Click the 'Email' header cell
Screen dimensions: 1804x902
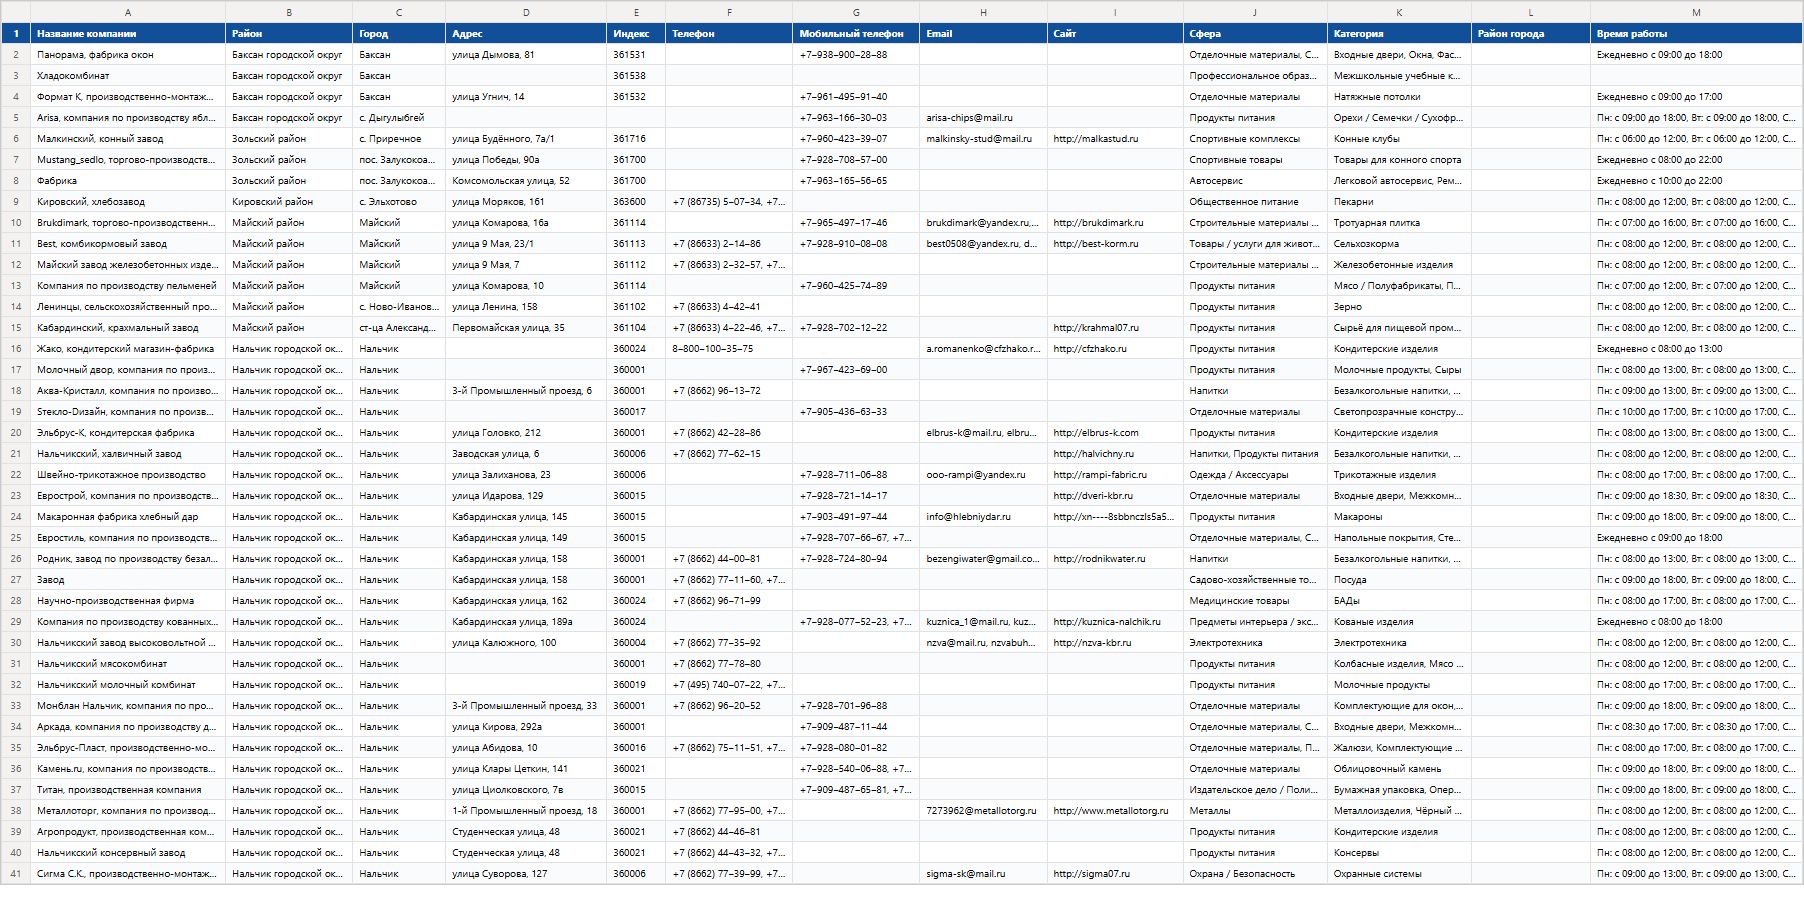pos(983,33)
